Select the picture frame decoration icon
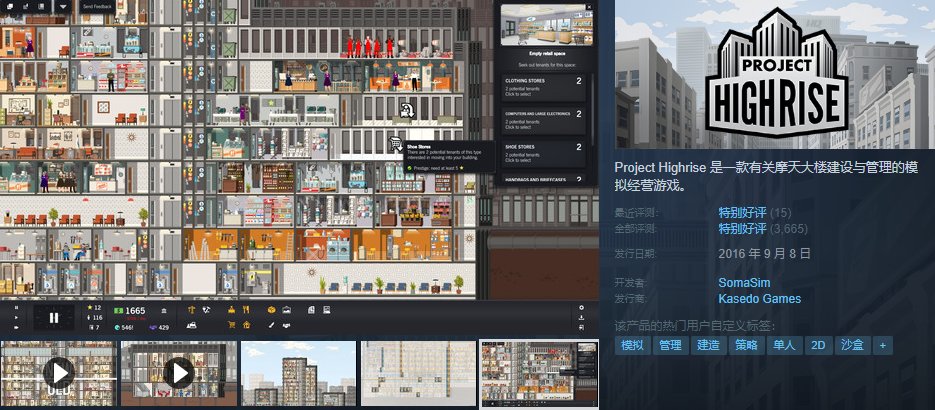Image resolution: width=935 pixels, height=410 pixels. 286,310
